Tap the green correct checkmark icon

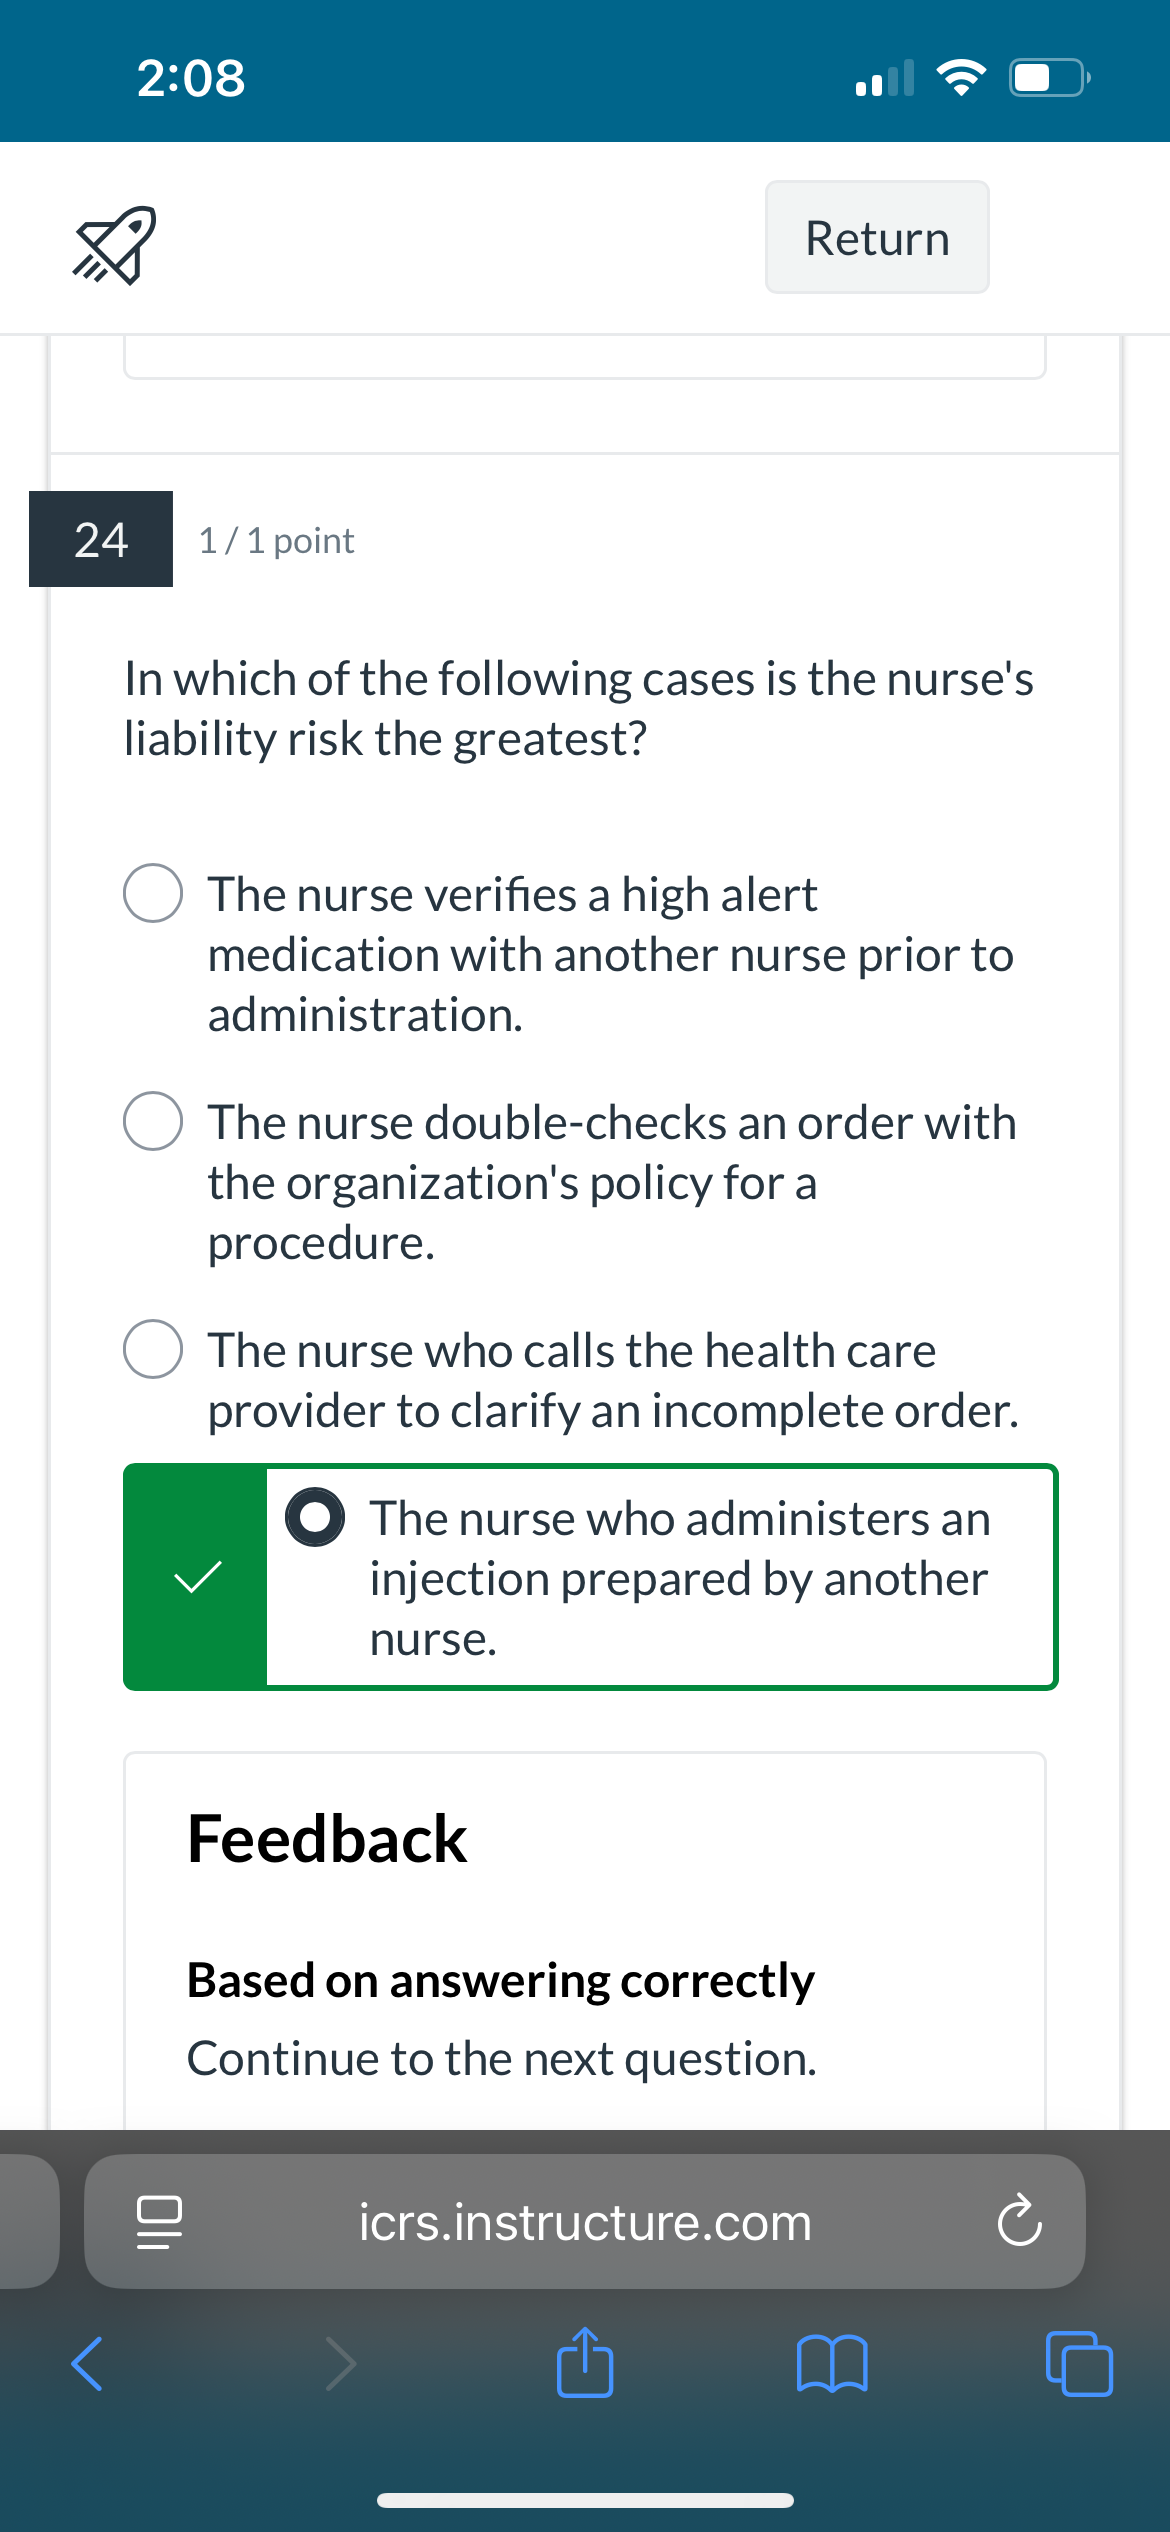pyautogui.click(x=197, y=1577)
